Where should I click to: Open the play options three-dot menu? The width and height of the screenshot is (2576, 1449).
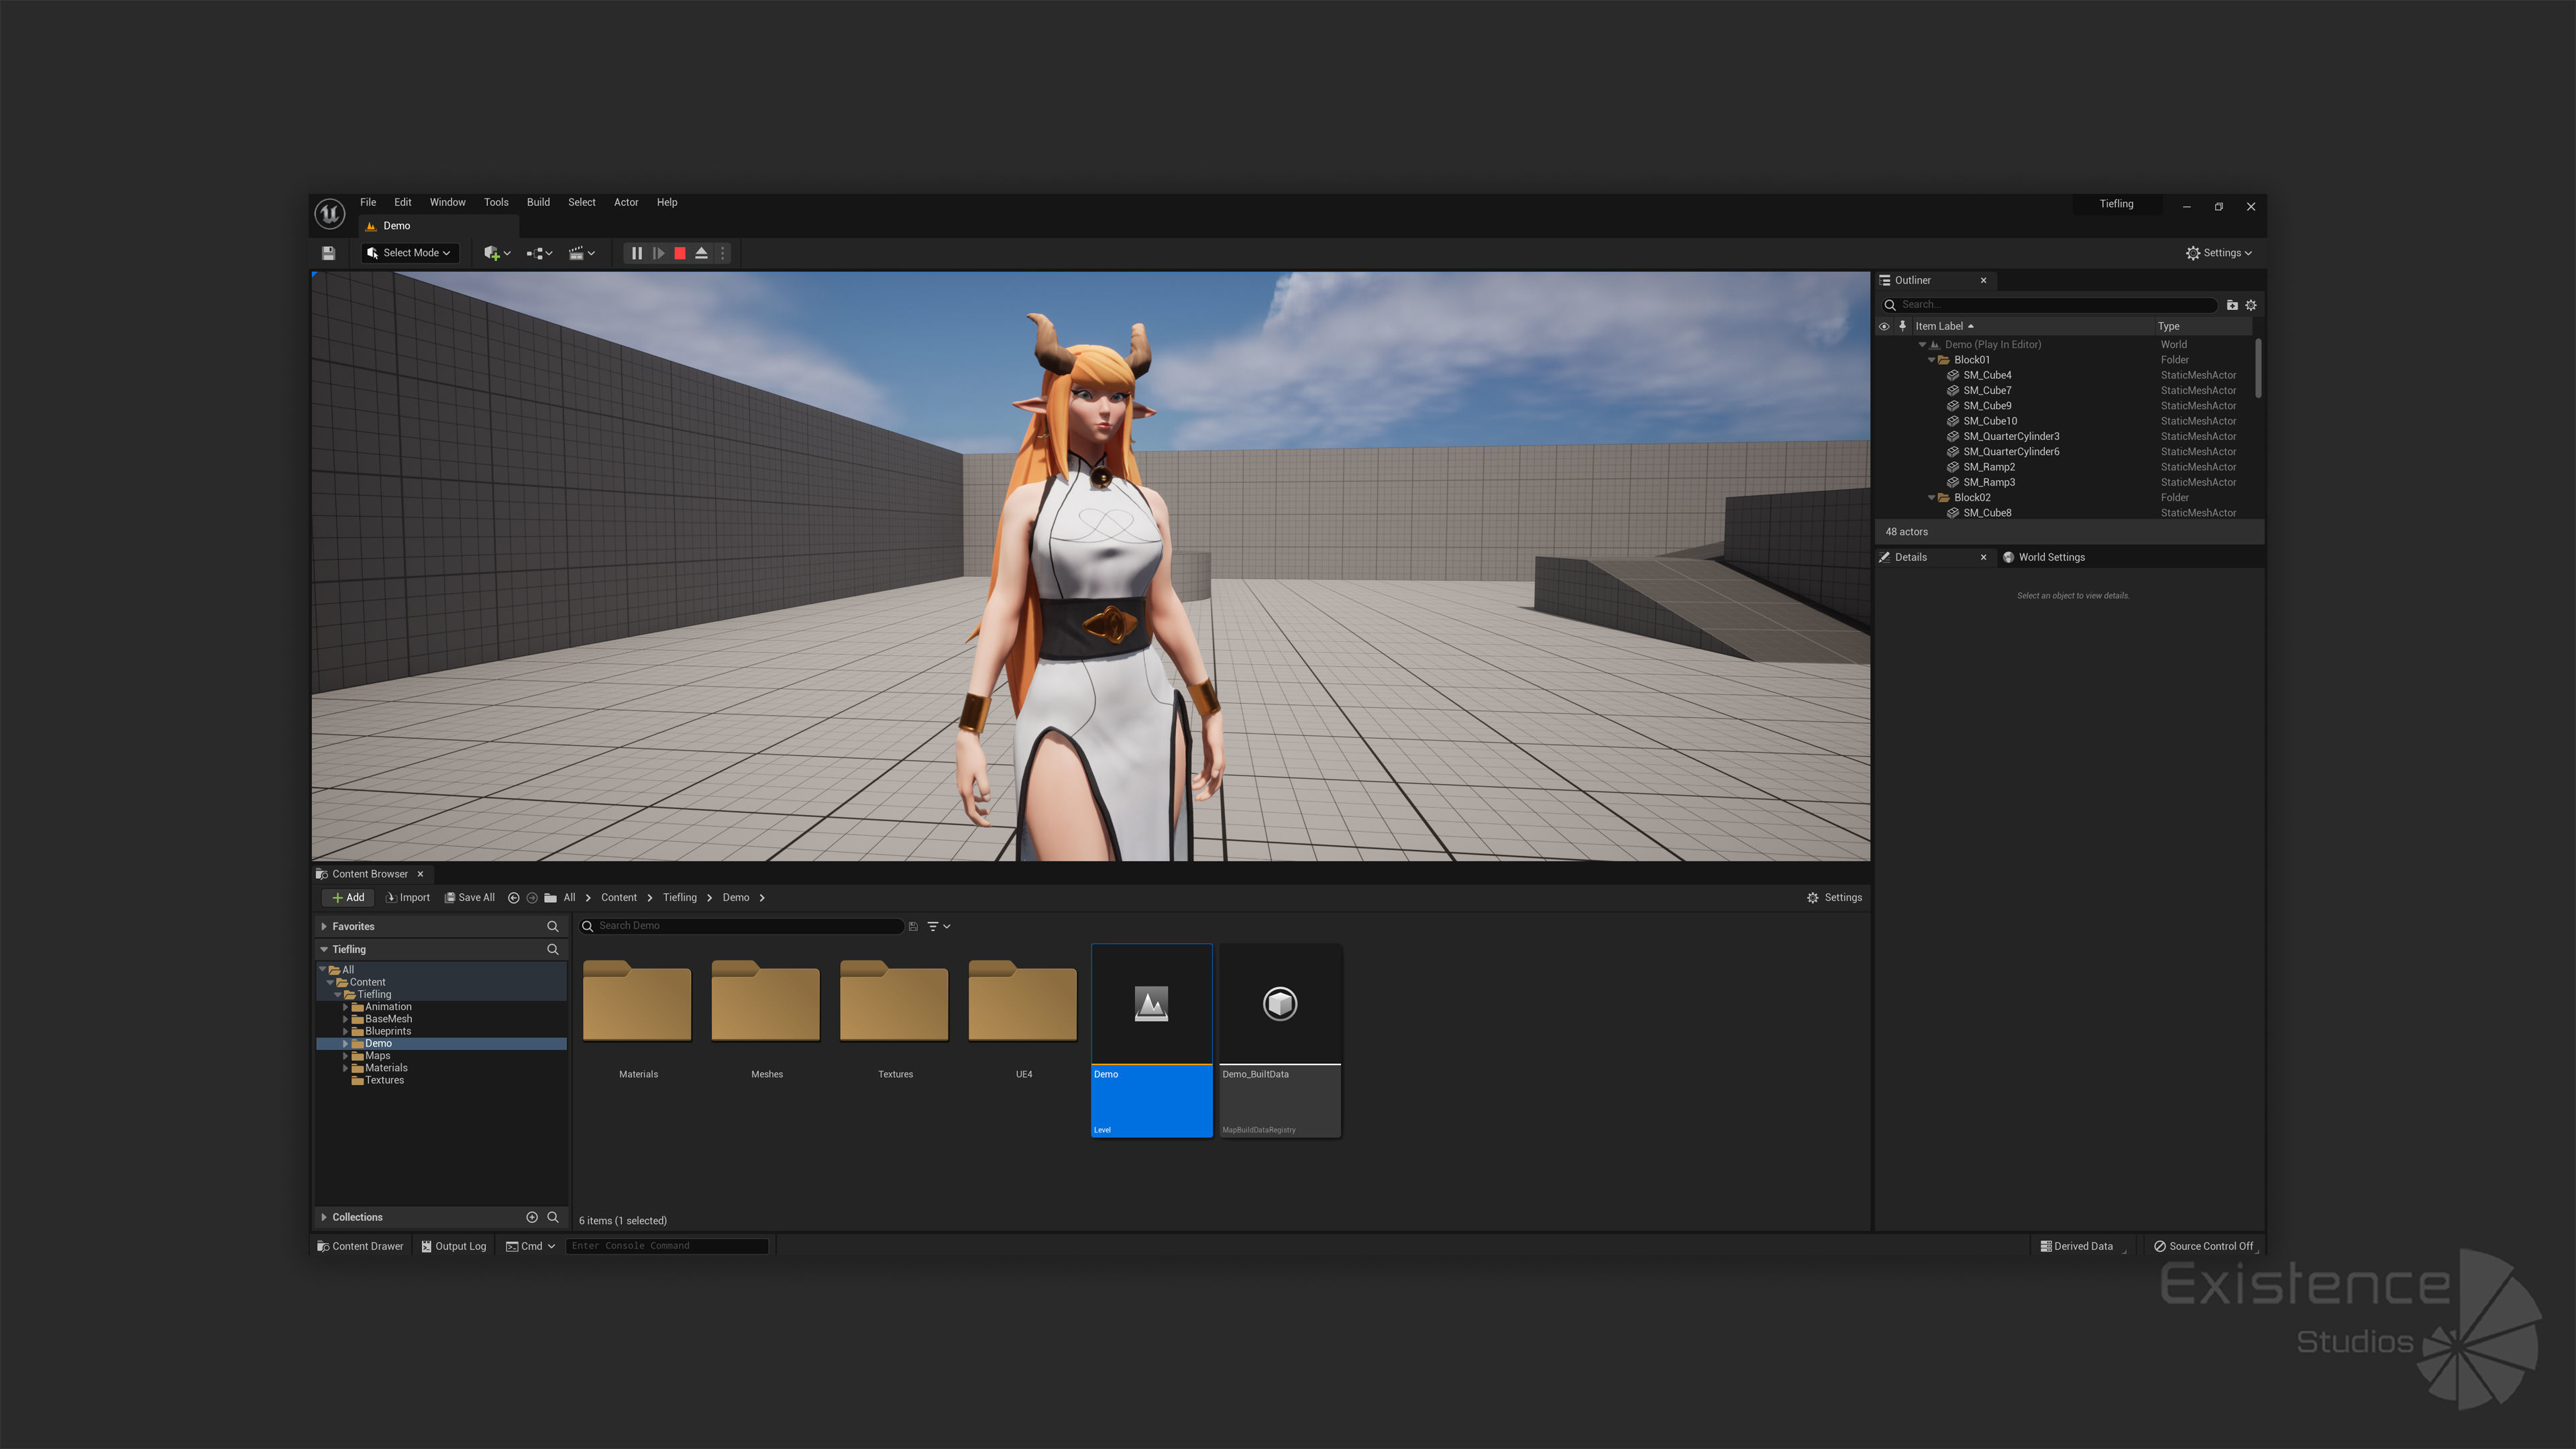pos(723,253)
